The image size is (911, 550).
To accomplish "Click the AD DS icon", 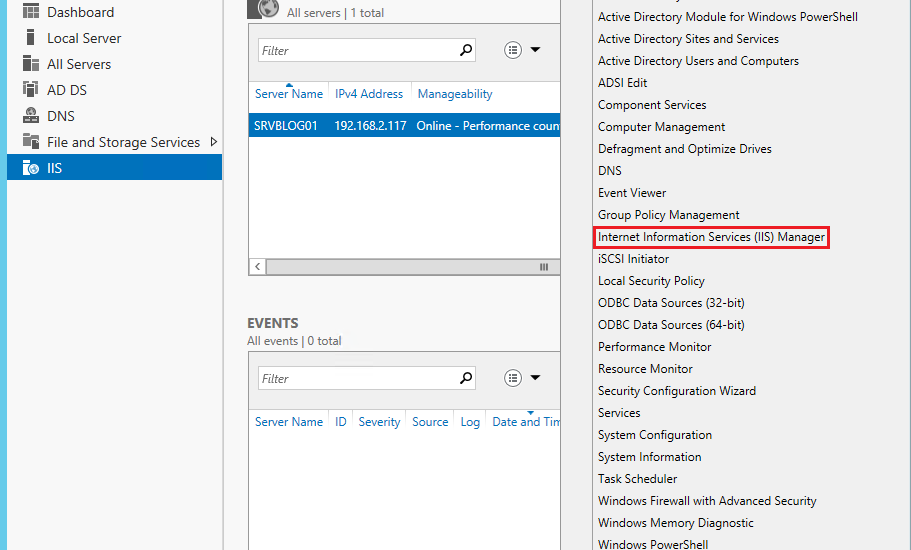I will (31, 89).
